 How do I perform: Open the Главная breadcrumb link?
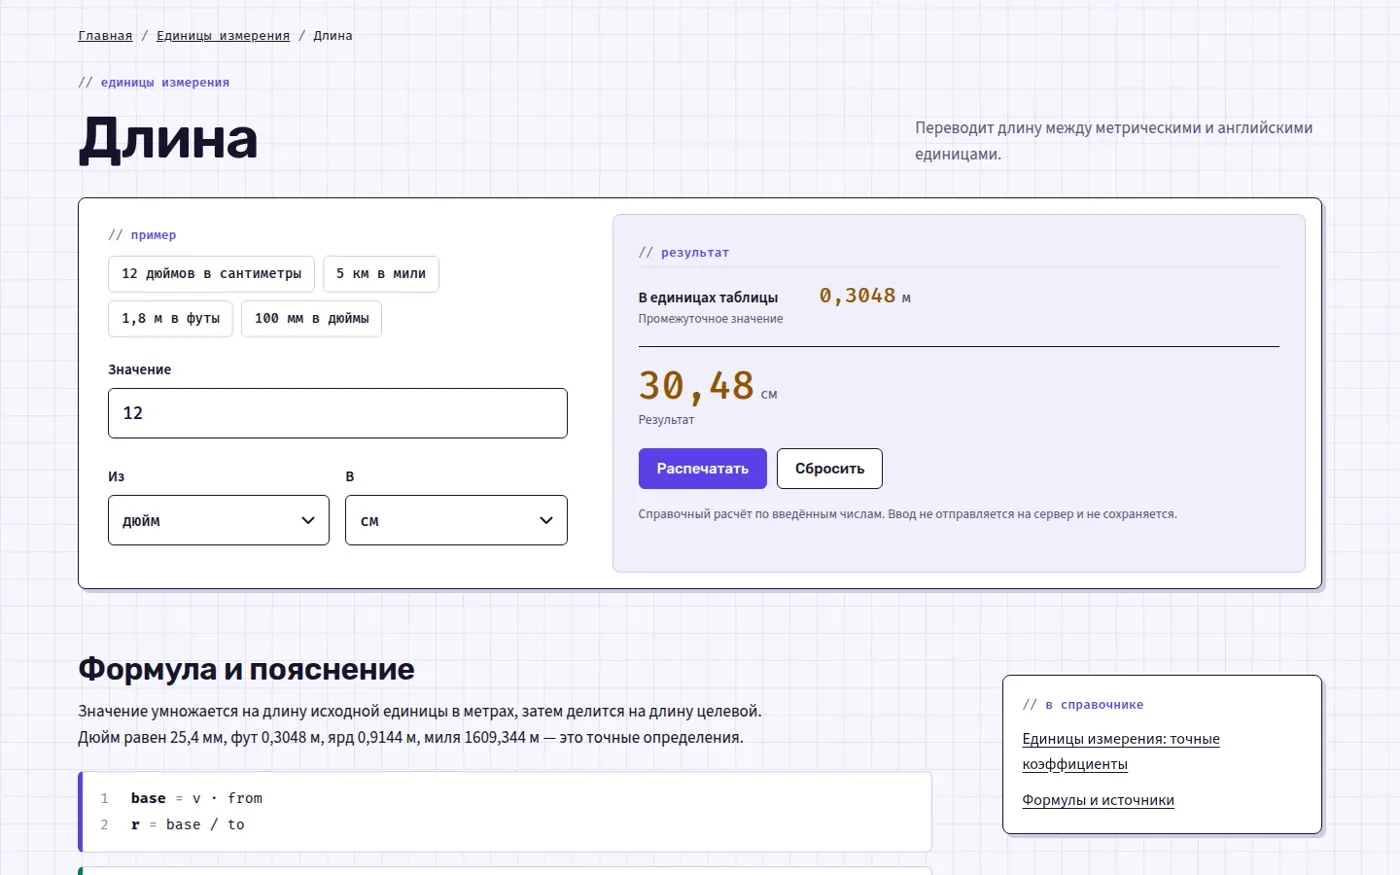(105, 36)
